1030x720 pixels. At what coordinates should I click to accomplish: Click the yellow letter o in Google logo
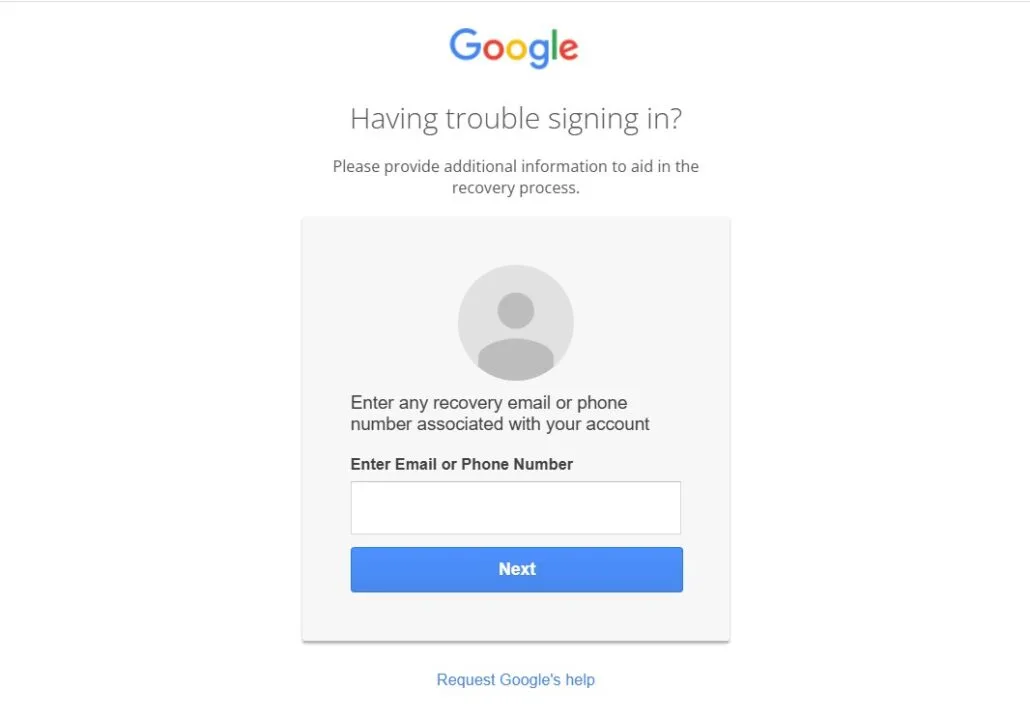[516, 49]
